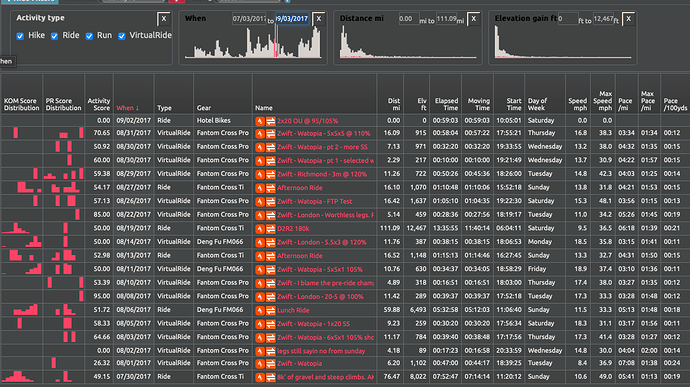The image size is (690, 387).
Task: Edit the When start date 07/03/2017
Action: (249, 19)
